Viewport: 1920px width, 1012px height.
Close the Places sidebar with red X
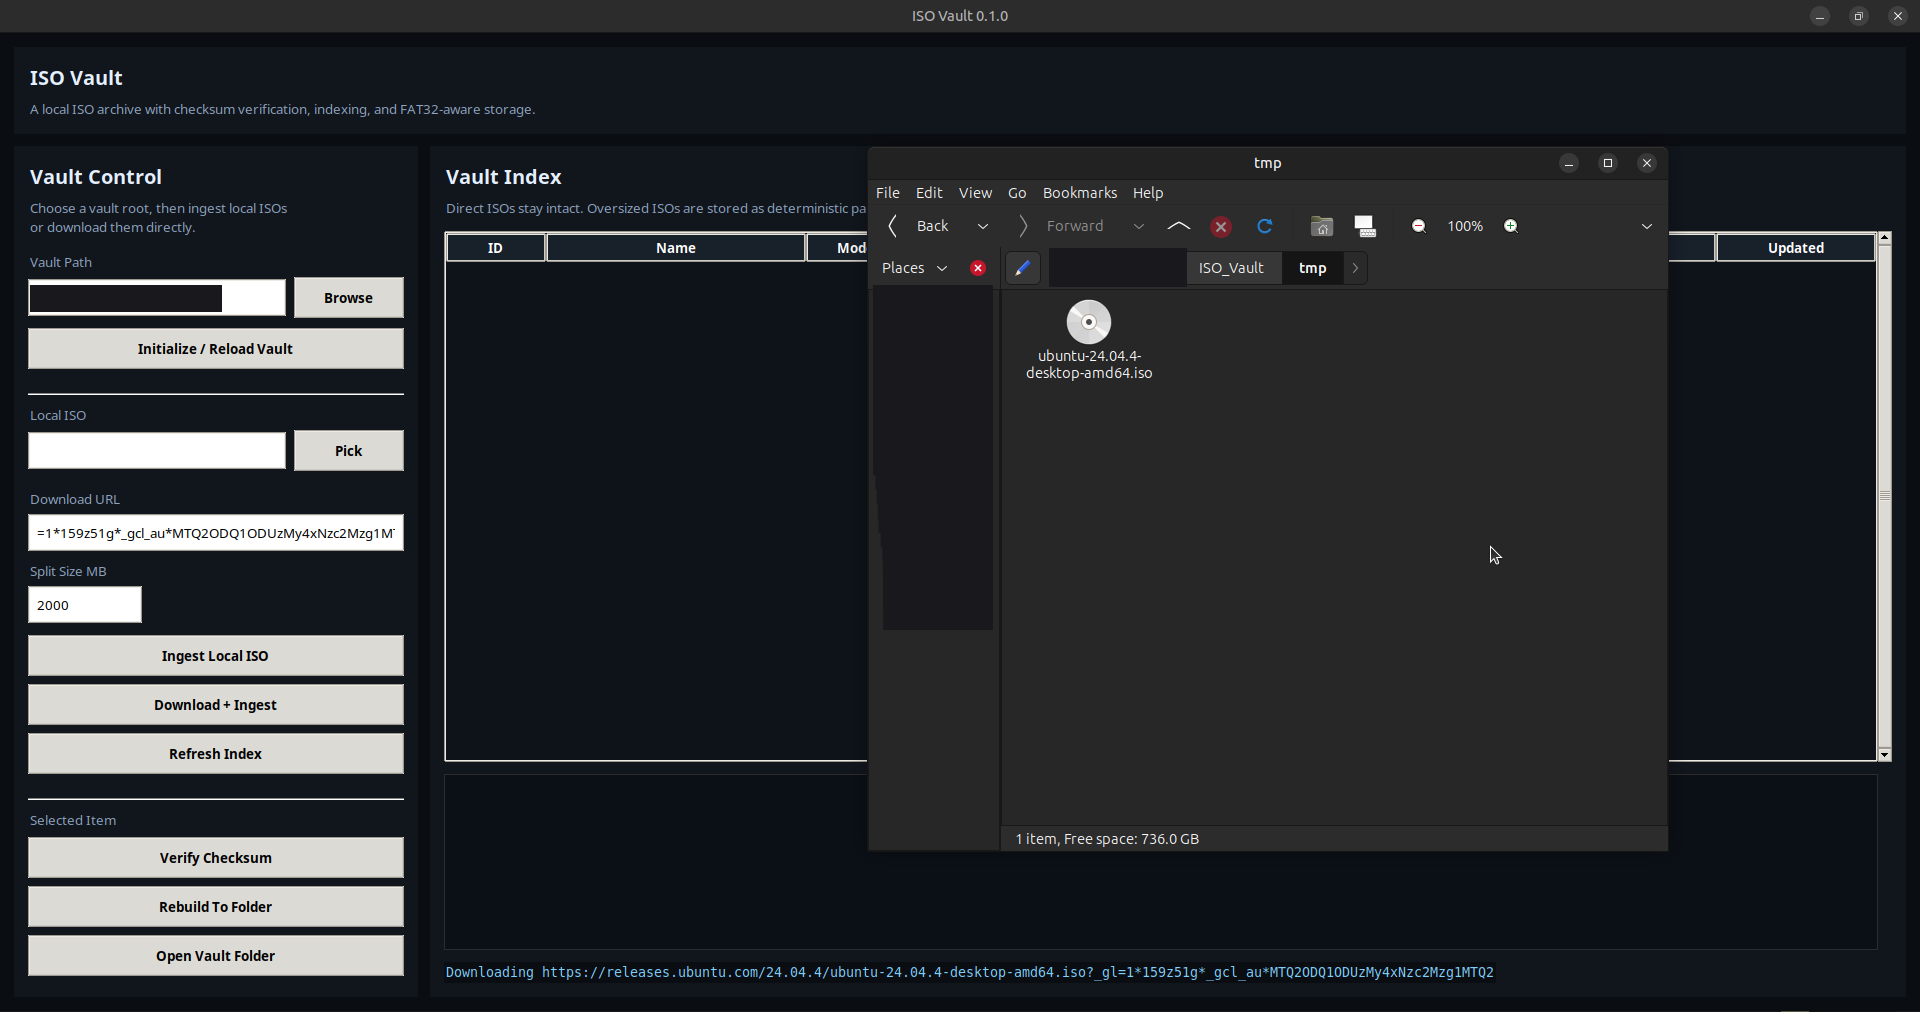point(978,268)
